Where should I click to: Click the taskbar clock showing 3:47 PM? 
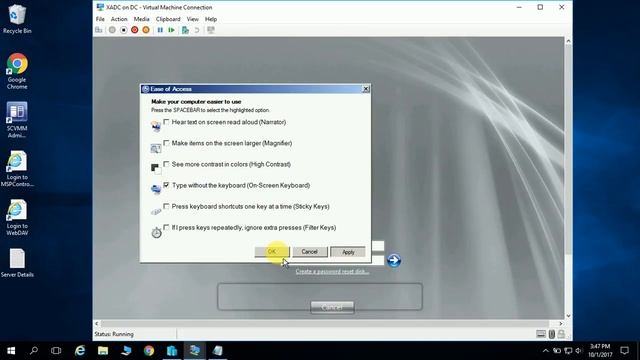click(x=600, y=351)
